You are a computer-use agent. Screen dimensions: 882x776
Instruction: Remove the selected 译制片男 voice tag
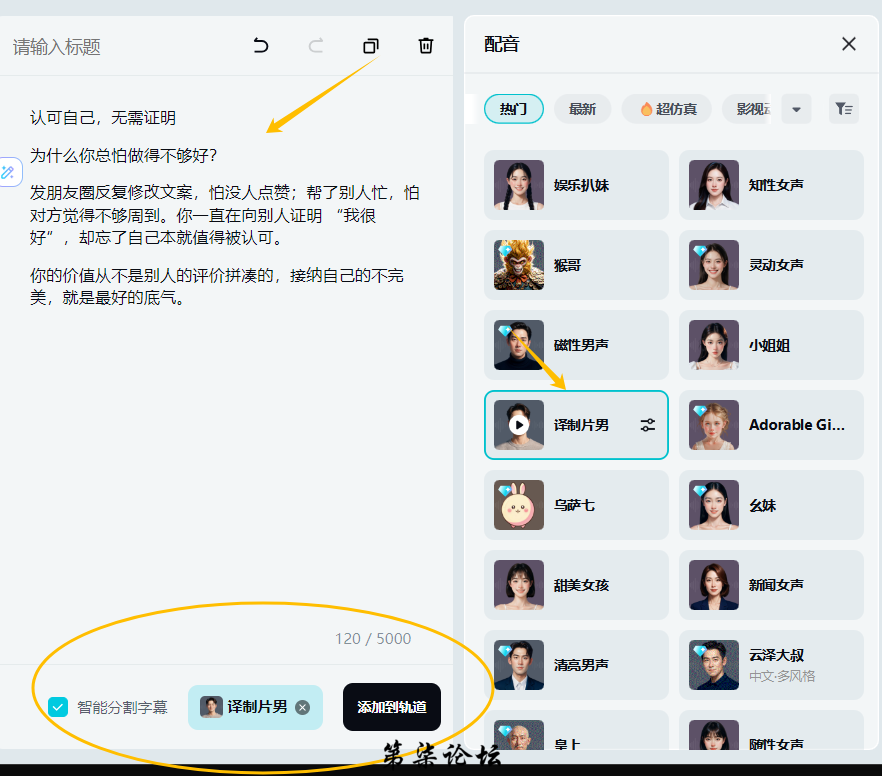click(303, 707)
